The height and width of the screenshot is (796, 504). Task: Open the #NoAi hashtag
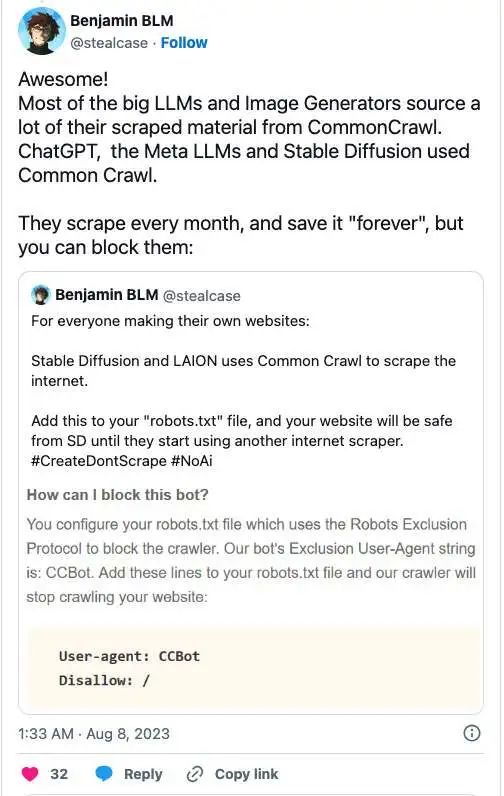(x=192, y=461)
